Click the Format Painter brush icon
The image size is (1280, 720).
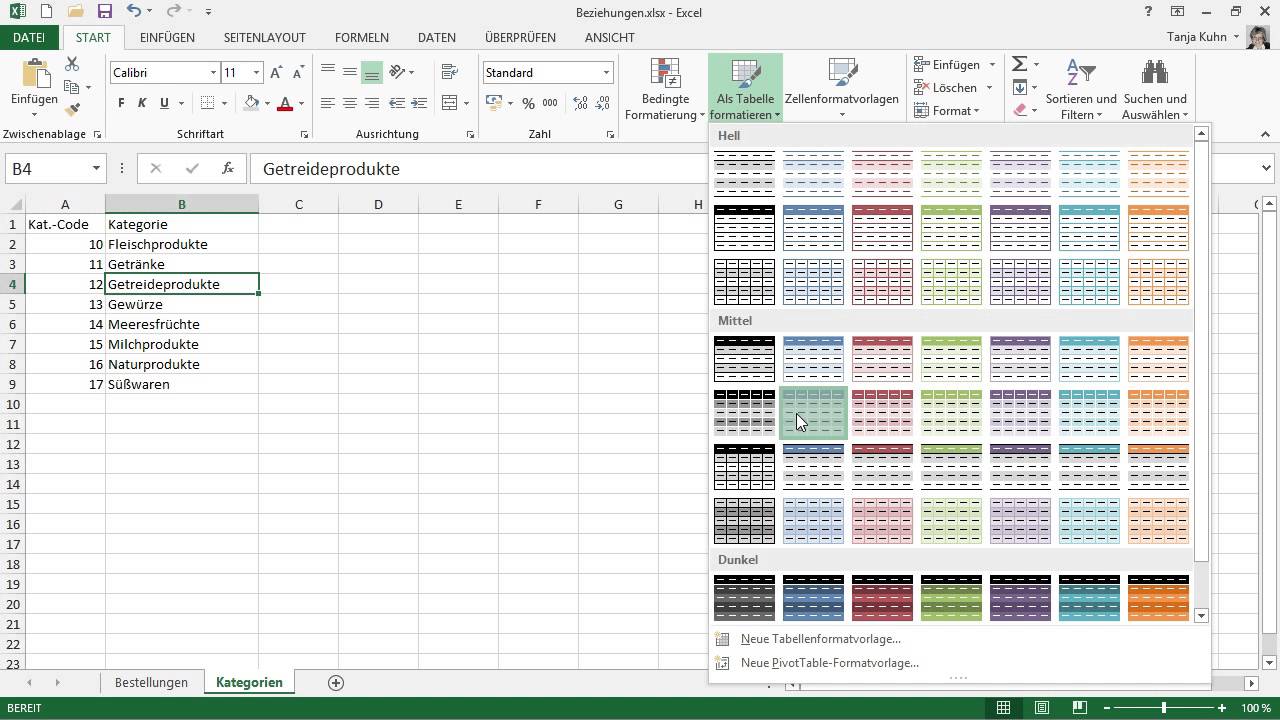point(72,110)
